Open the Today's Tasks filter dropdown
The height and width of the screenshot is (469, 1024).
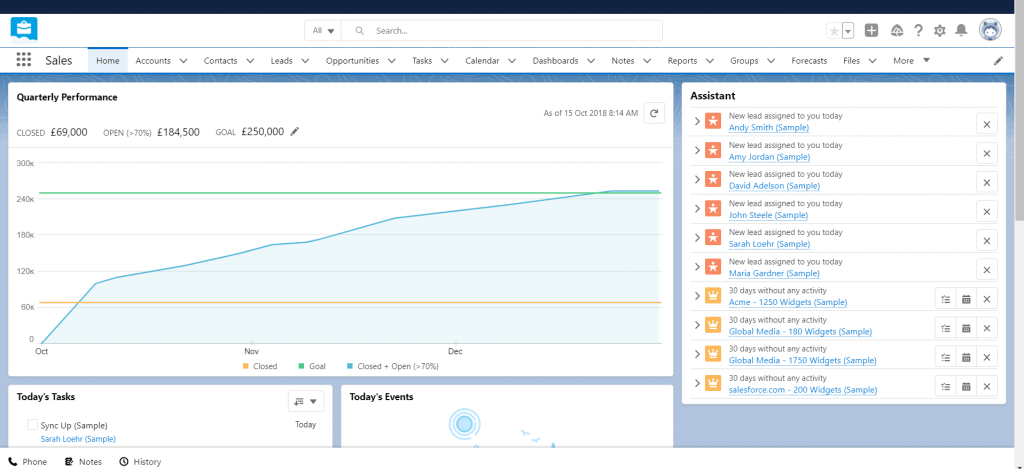click(306, 401)
